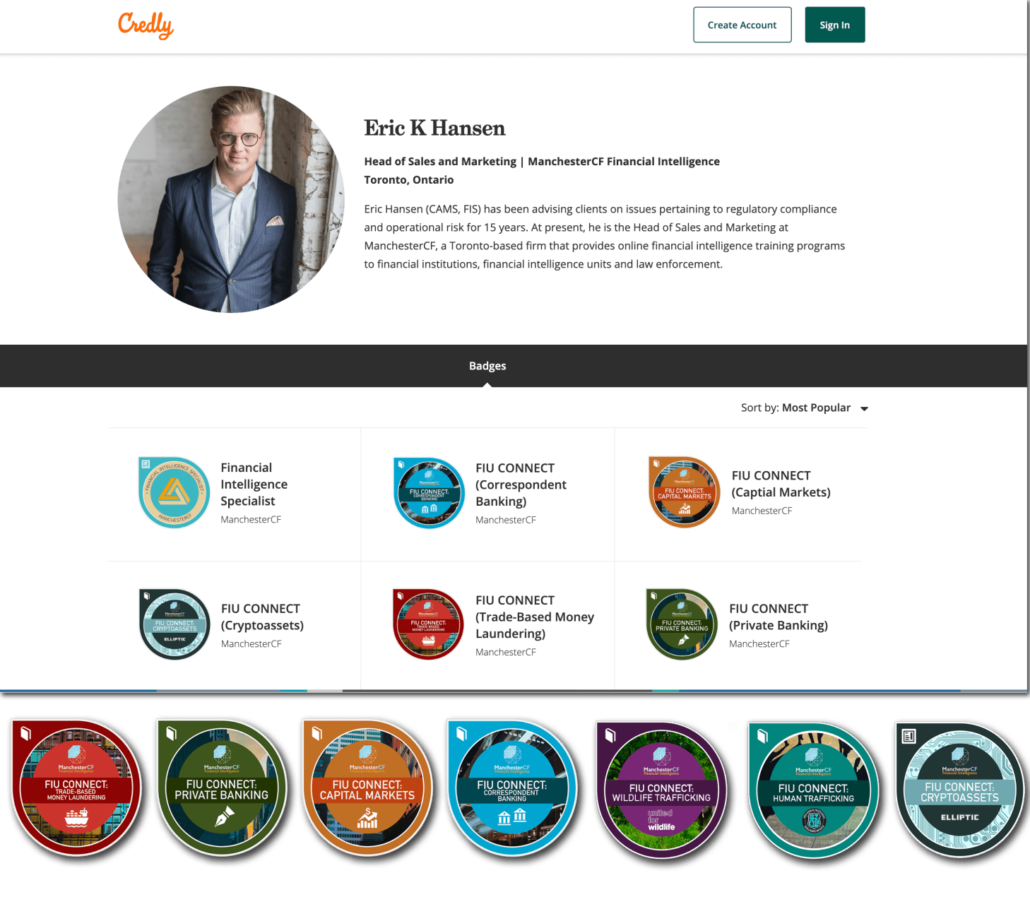Viewport: 1030px width, 897px height.
Task: Open the FIU CONNECT (Captial Markets) title link
Action: click(781, 484)
